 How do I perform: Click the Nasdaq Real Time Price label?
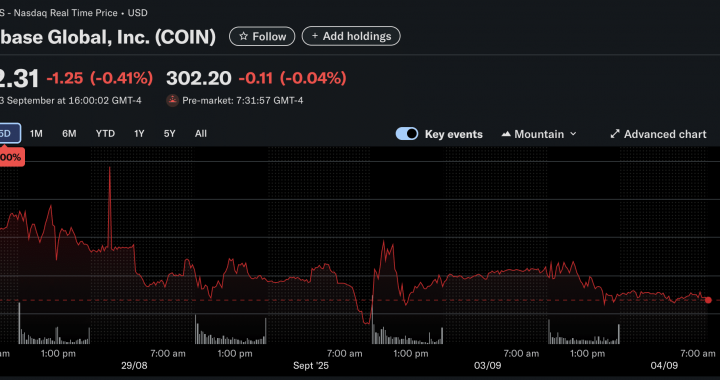click(66, 13)
